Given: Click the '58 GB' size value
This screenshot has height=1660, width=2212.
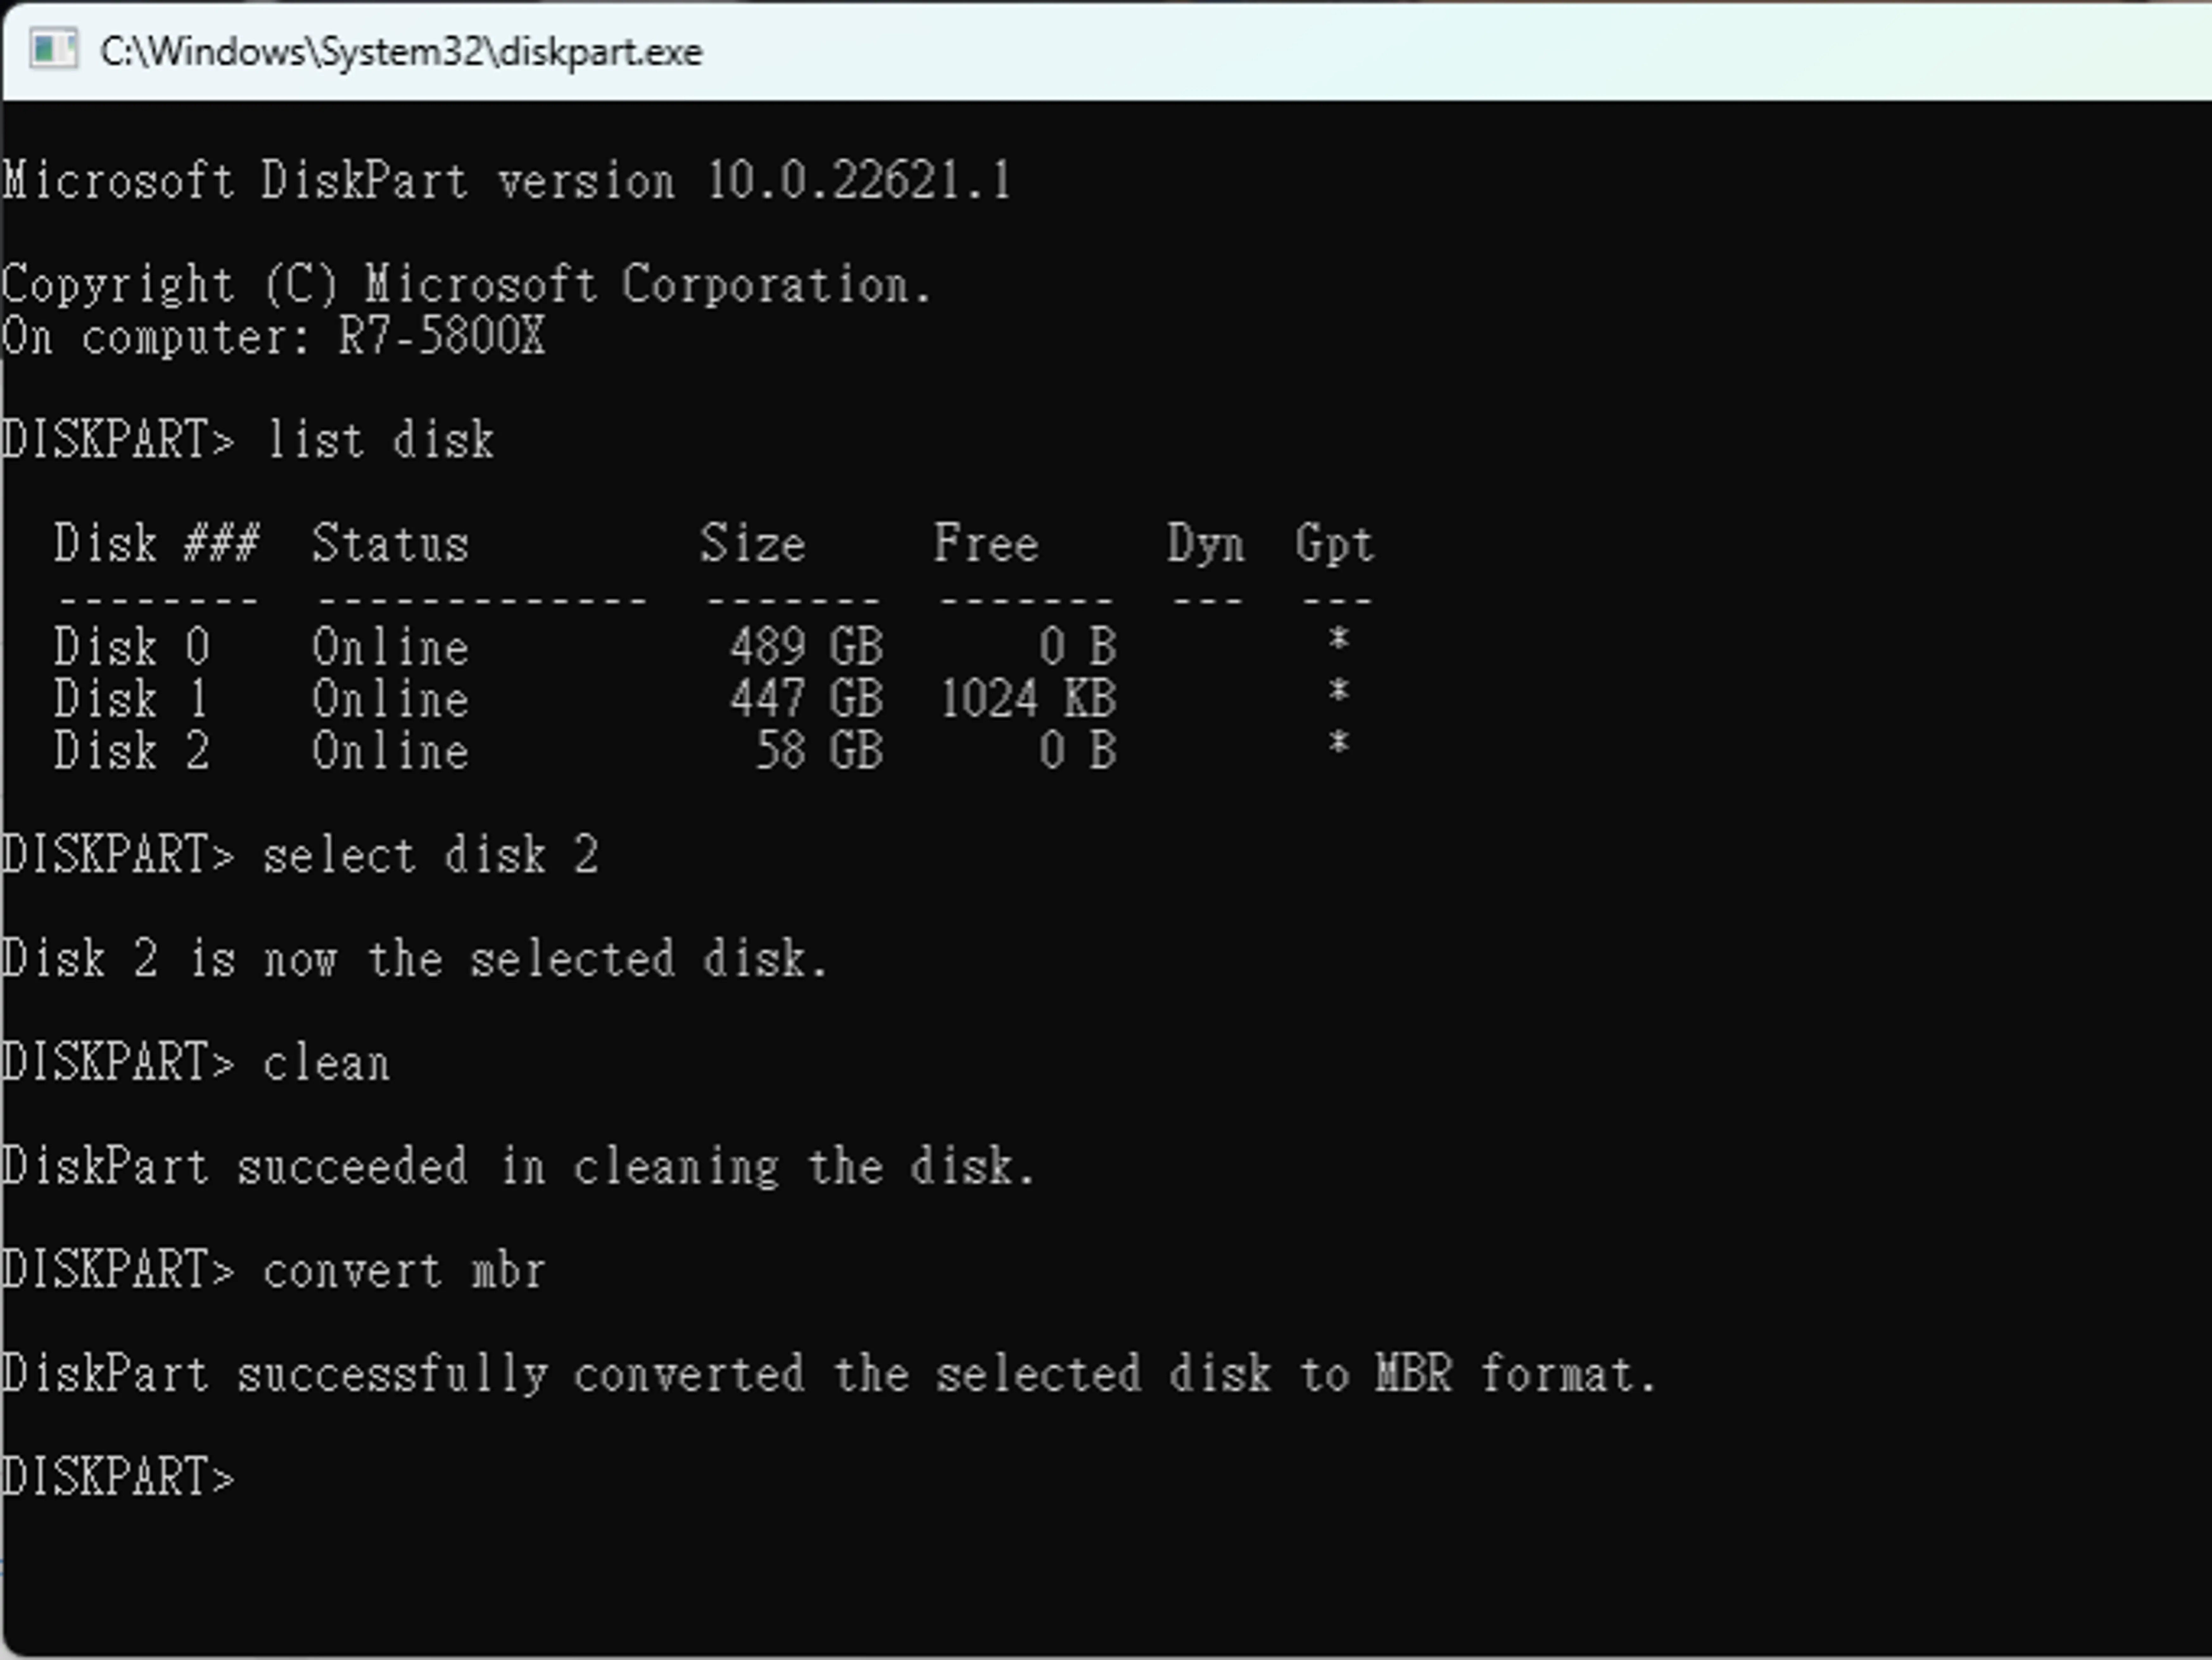Looking at the screenshot, I should coord(819,750).
